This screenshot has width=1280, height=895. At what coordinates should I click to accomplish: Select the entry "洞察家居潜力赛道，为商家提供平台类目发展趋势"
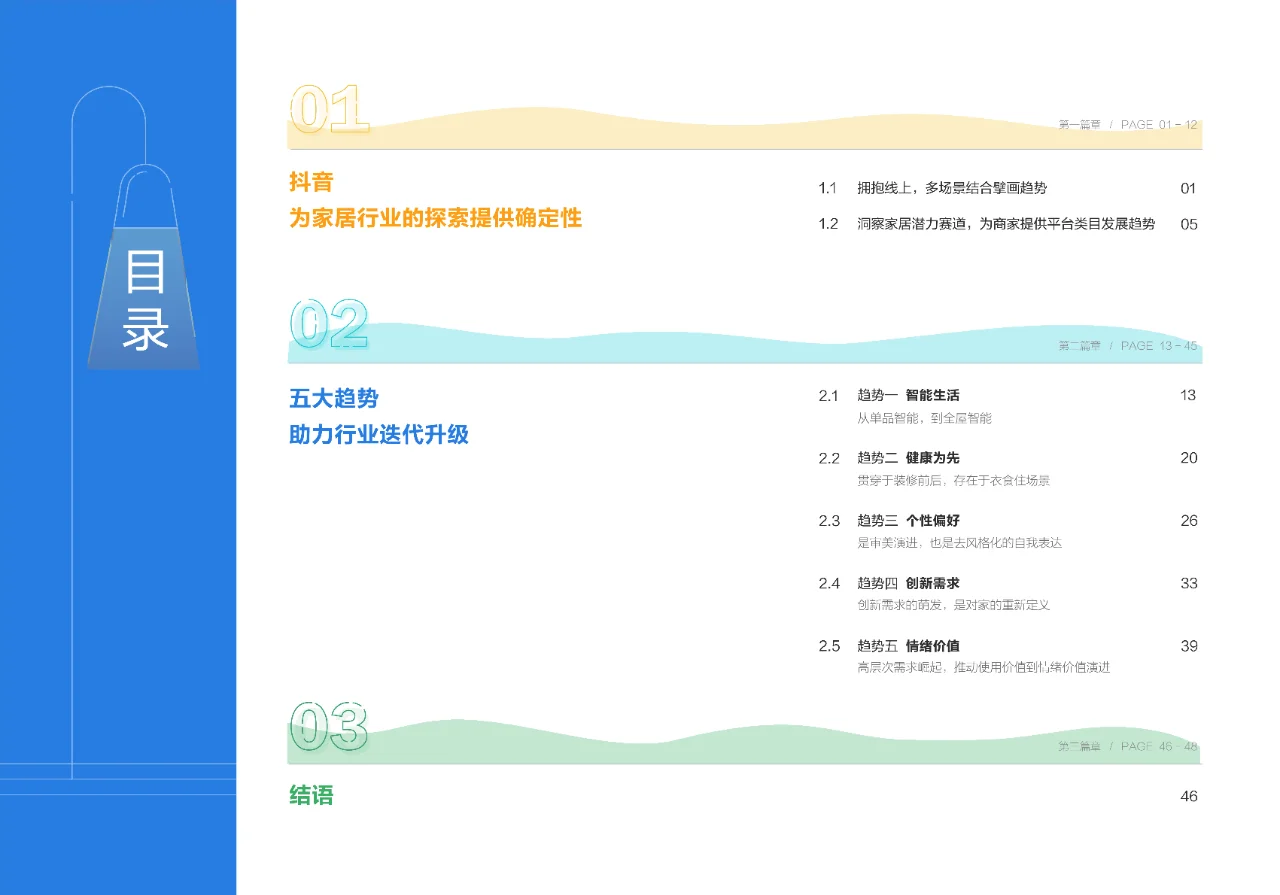pos(1006,224)
